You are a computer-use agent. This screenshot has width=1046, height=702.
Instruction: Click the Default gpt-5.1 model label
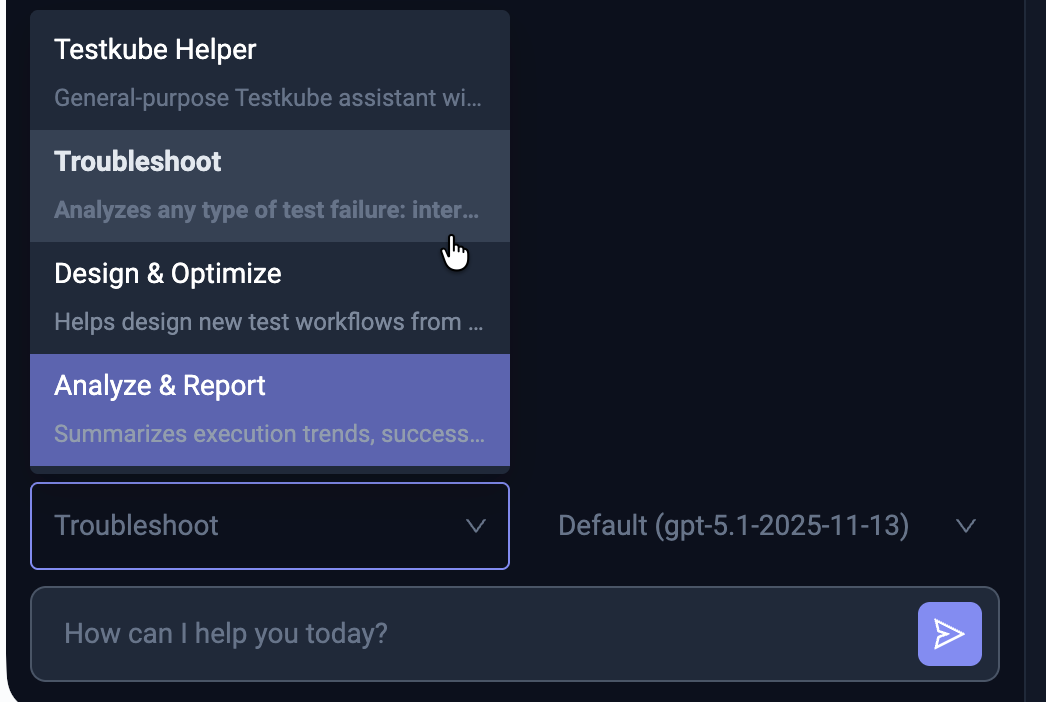733,525
